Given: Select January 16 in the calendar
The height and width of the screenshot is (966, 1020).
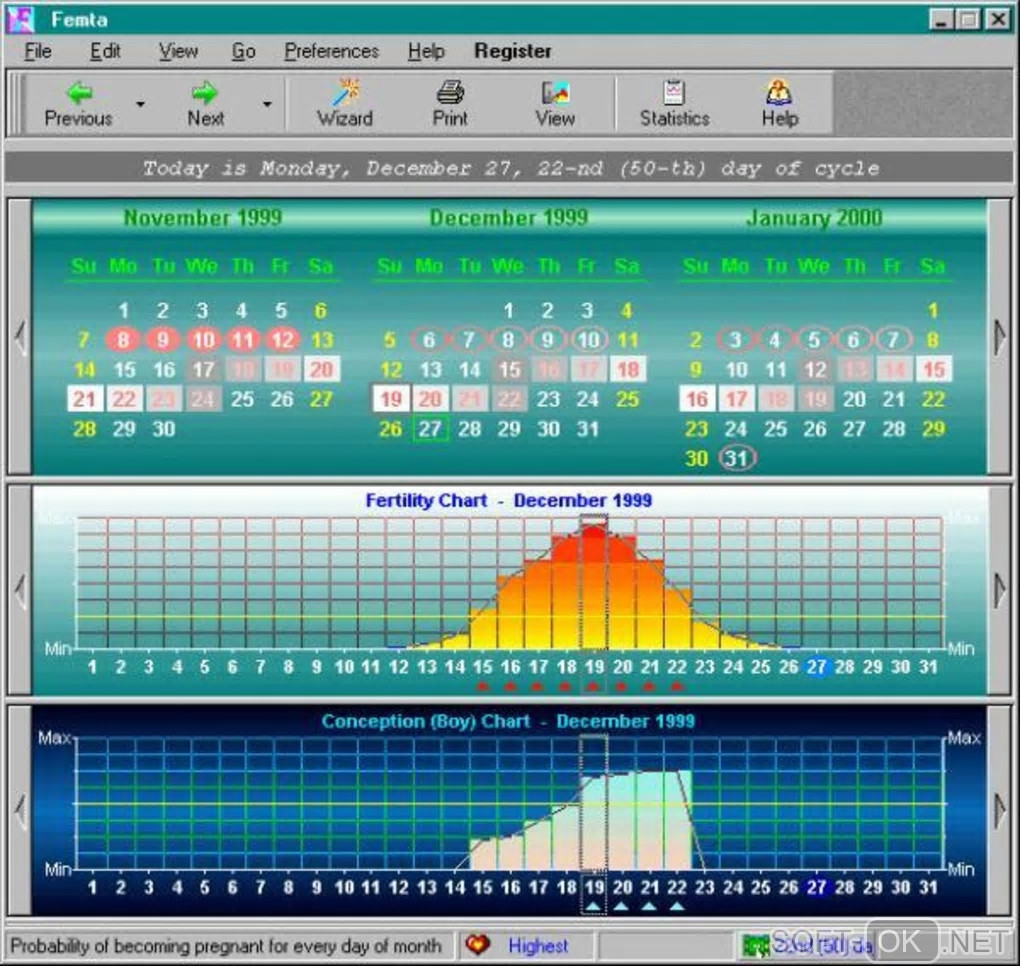Looking at the screenshot, I should pos(697,399).
